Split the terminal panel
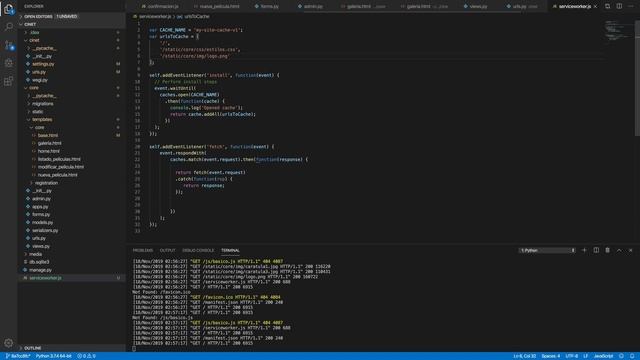Image resolution: width=640 pixels, height=360 pixels. tap(596, 250)
